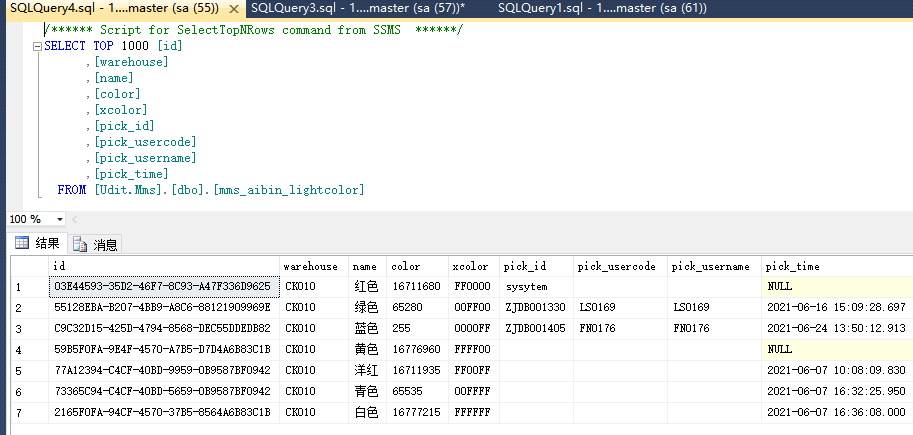The width and height of the screenshot is (913, 435).
Task: Click the xcolor column header
Action: click(x=473, y=267)
